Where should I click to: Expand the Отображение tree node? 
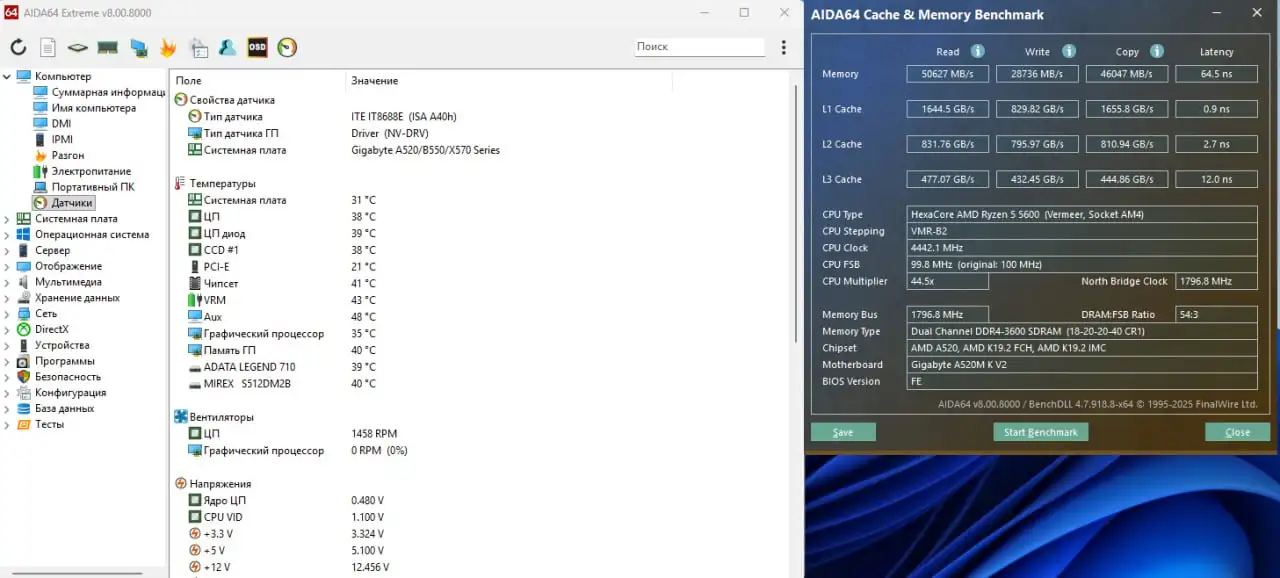7,266
